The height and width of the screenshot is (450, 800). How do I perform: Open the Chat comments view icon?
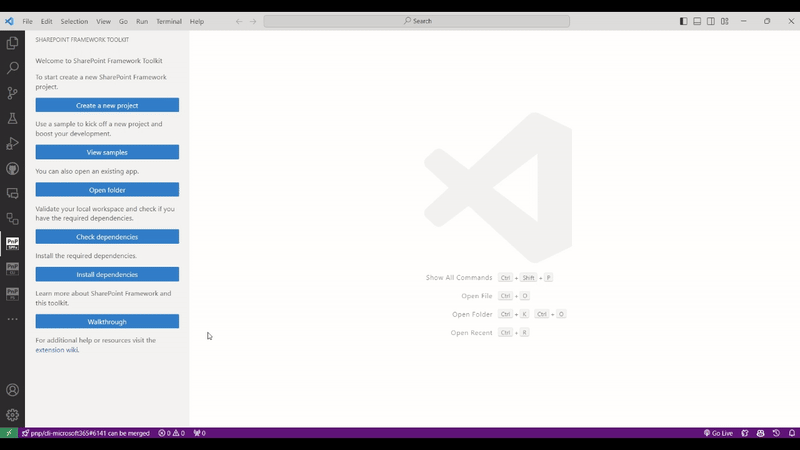point(12,193)
